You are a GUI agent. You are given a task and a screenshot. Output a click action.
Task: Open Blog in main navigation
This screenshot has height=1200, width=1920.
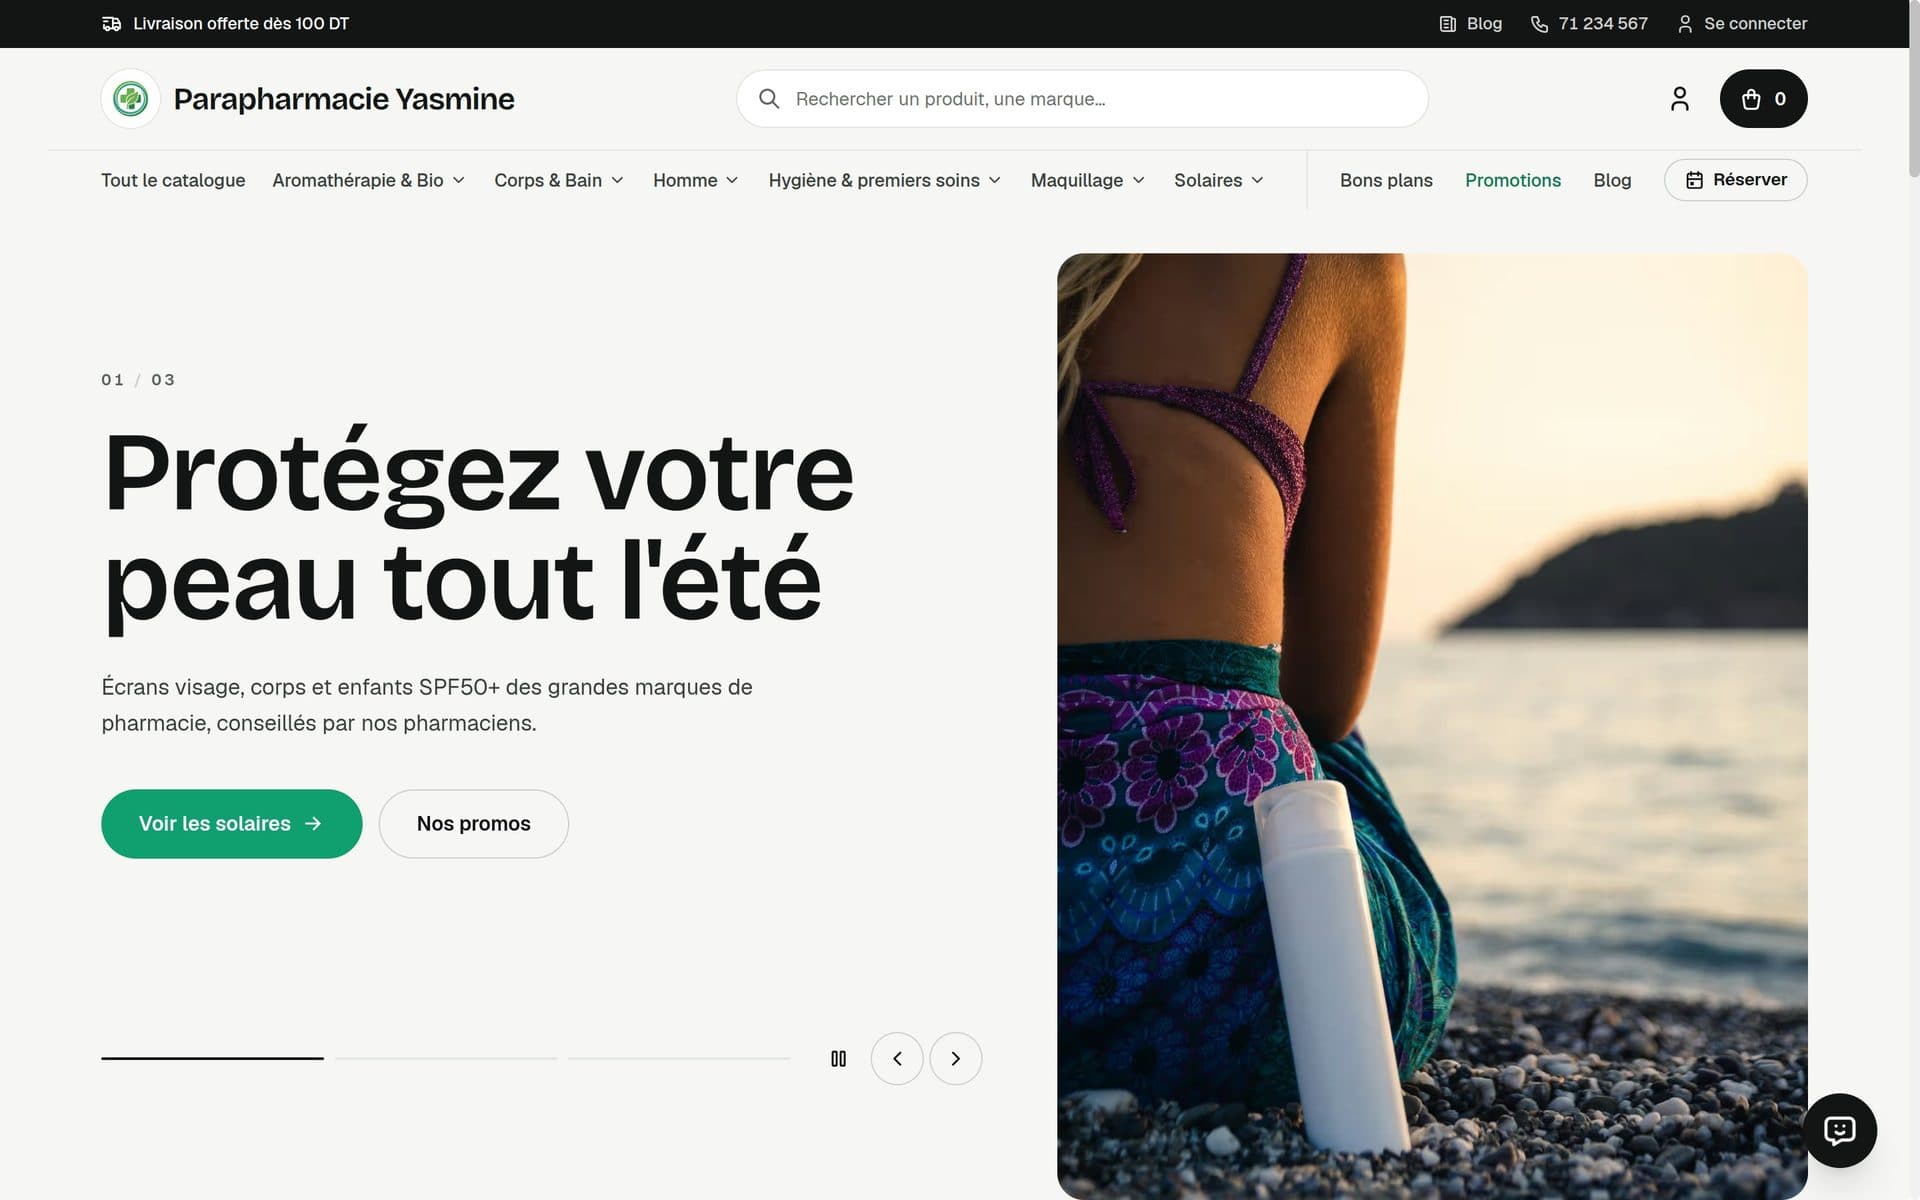click(x=1612, y=180)
